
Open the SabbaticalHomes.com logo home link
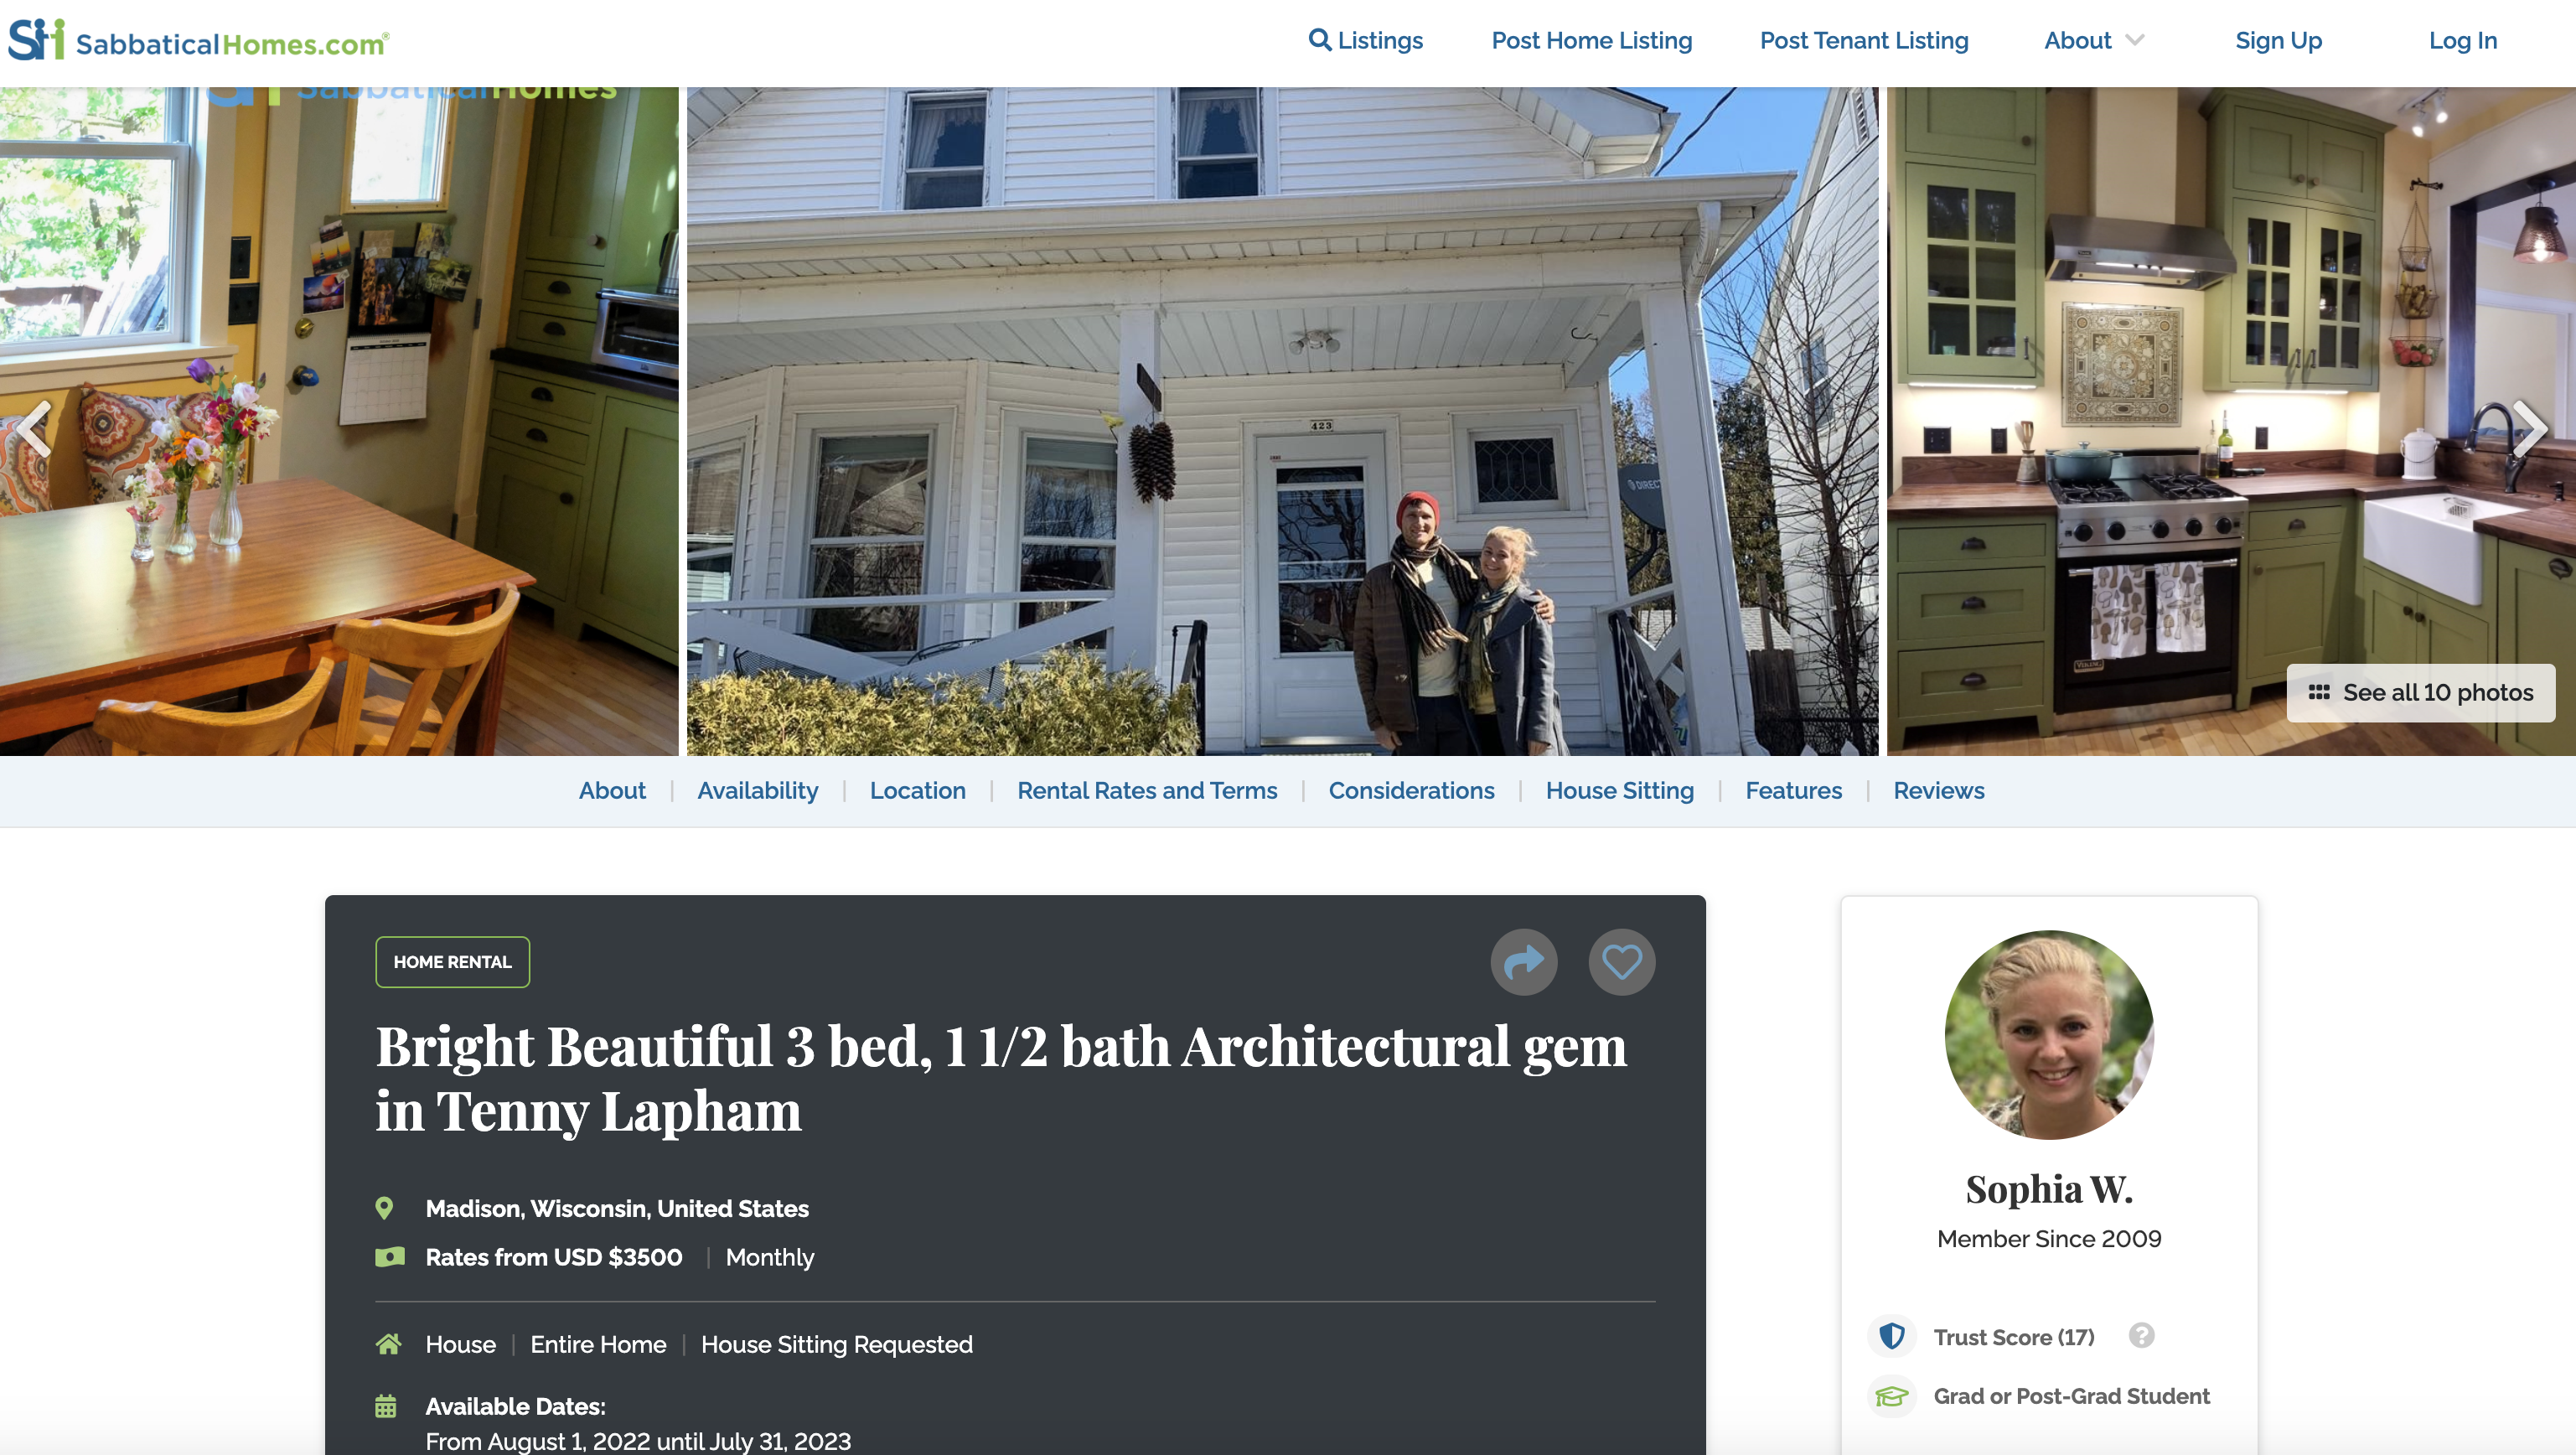point(199,41)
